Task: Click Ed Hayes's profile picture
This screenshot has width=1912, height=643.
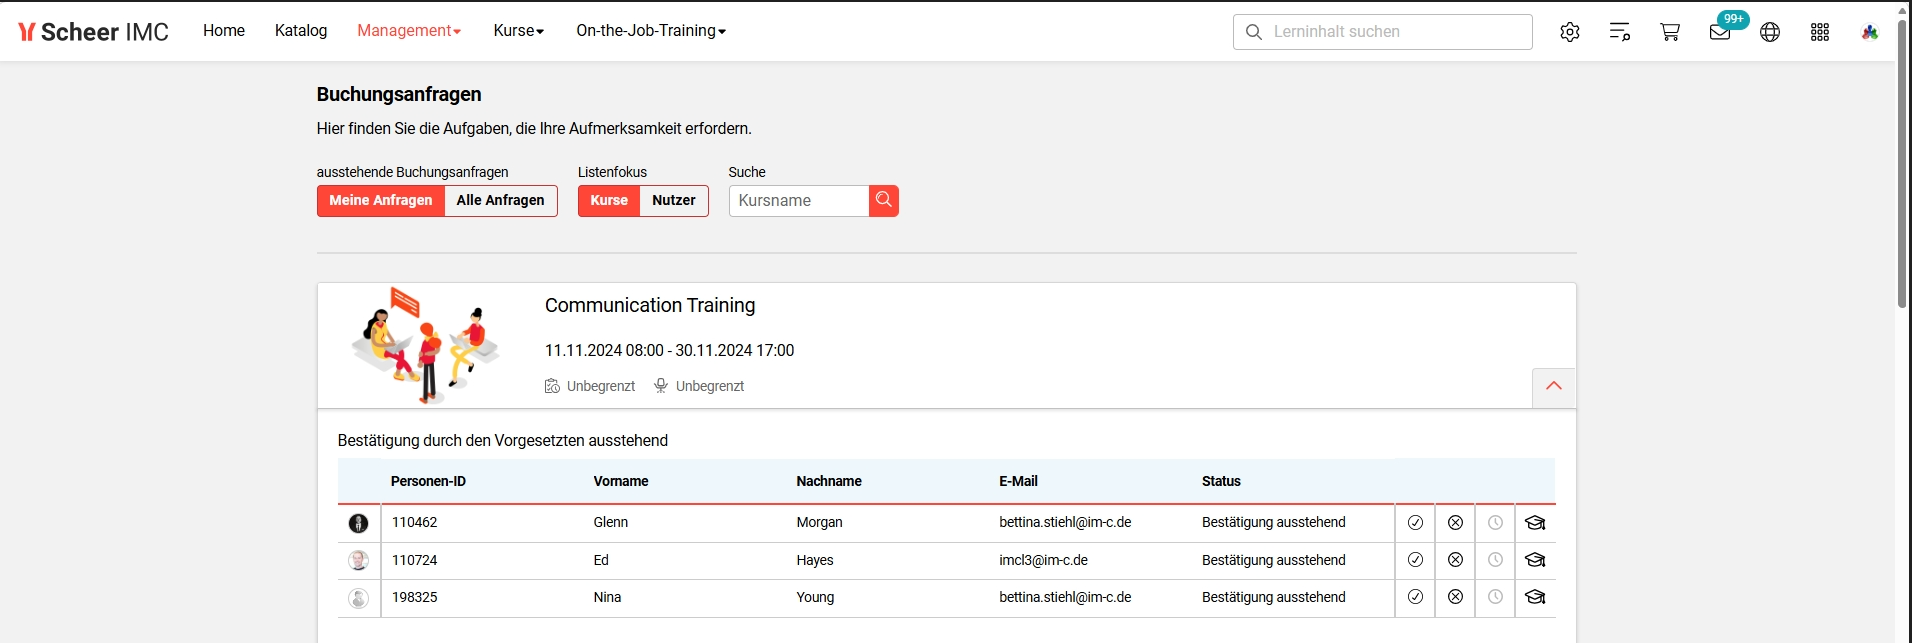Action: (x=358, y=561)
